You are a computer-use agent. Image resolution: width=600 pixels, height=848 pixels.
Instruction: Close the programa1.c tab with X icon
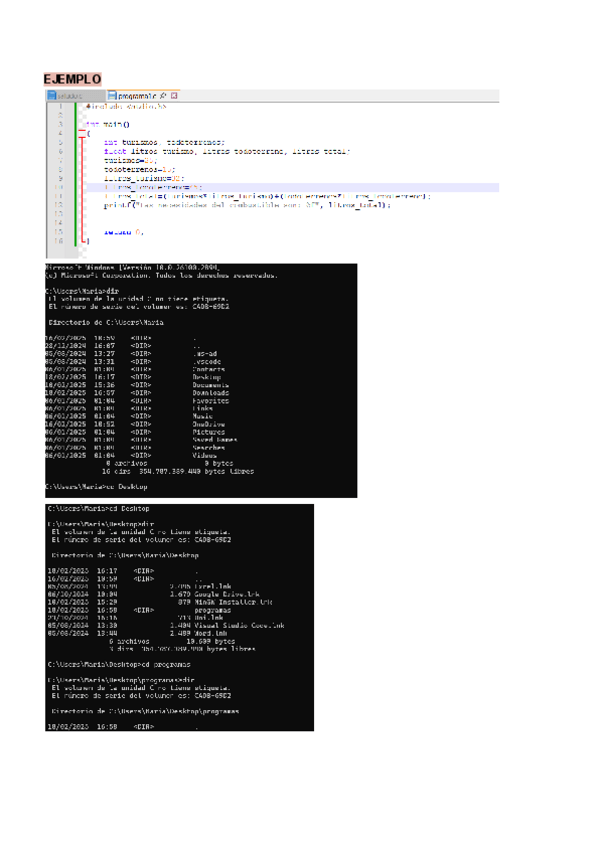click(x=174, y=96)
